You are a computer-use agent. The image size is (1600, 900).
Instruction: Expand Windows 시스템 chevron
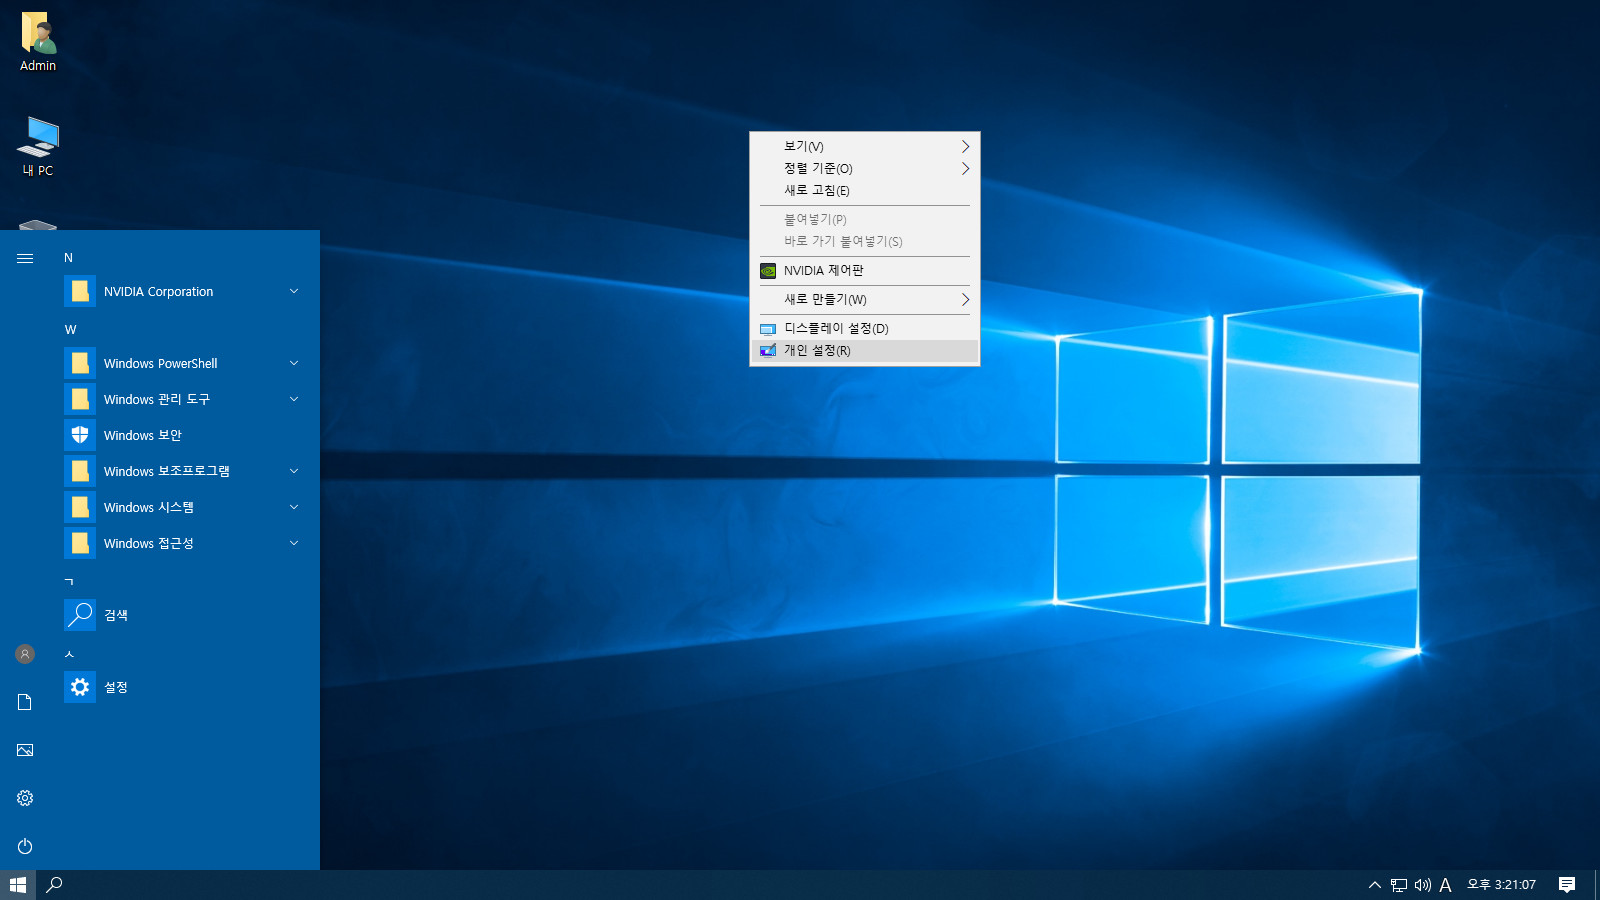pos(294,507)
